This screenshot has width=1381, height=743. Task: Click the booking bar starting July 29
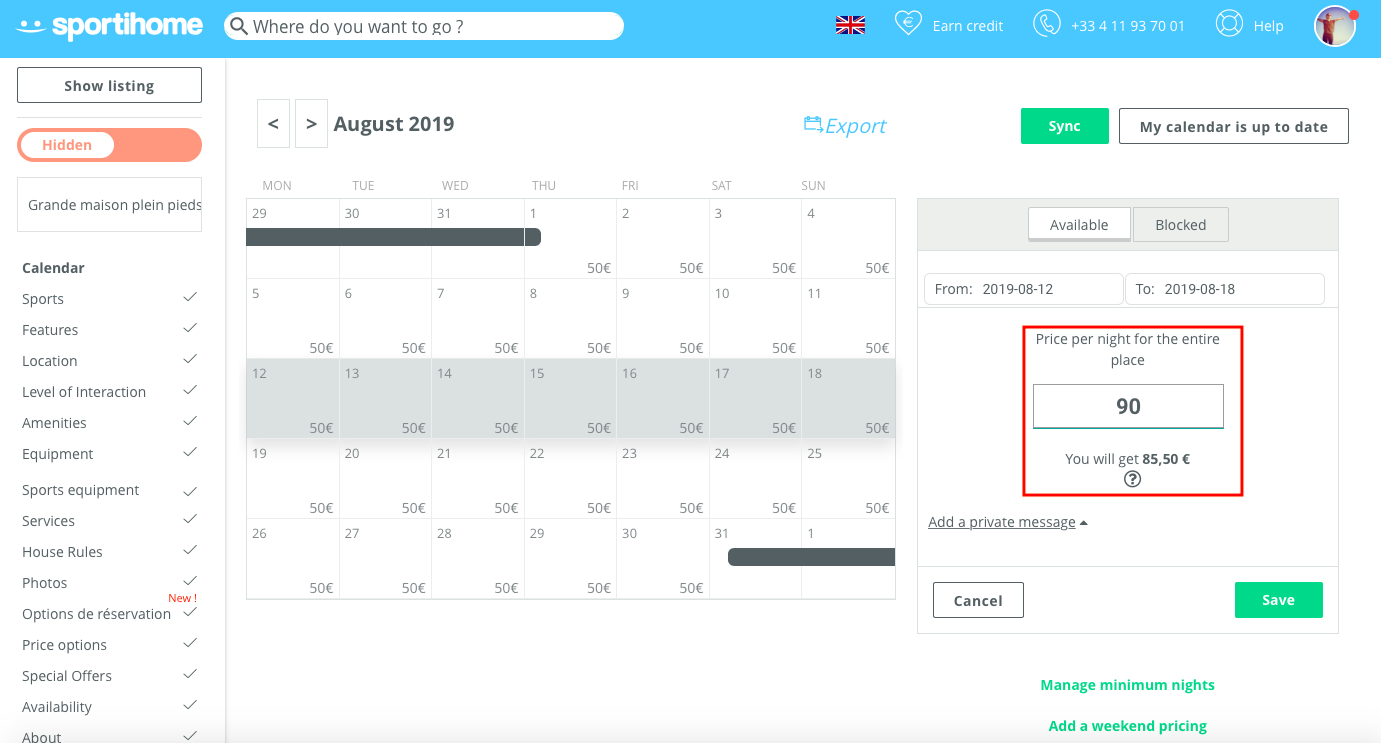(x=394, y=237)
